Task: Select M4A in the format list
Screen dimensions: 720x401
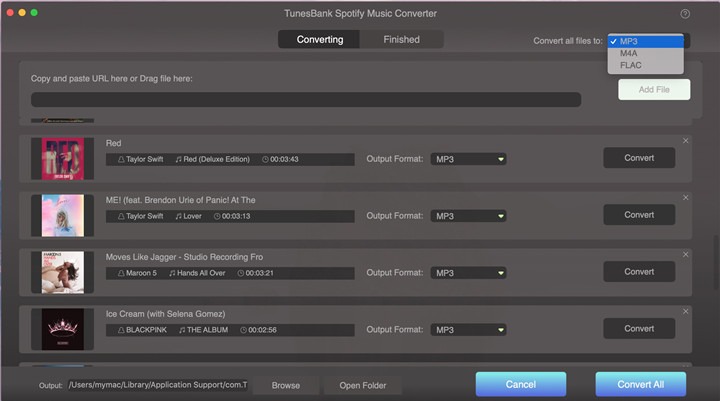Action: point(629,53)
